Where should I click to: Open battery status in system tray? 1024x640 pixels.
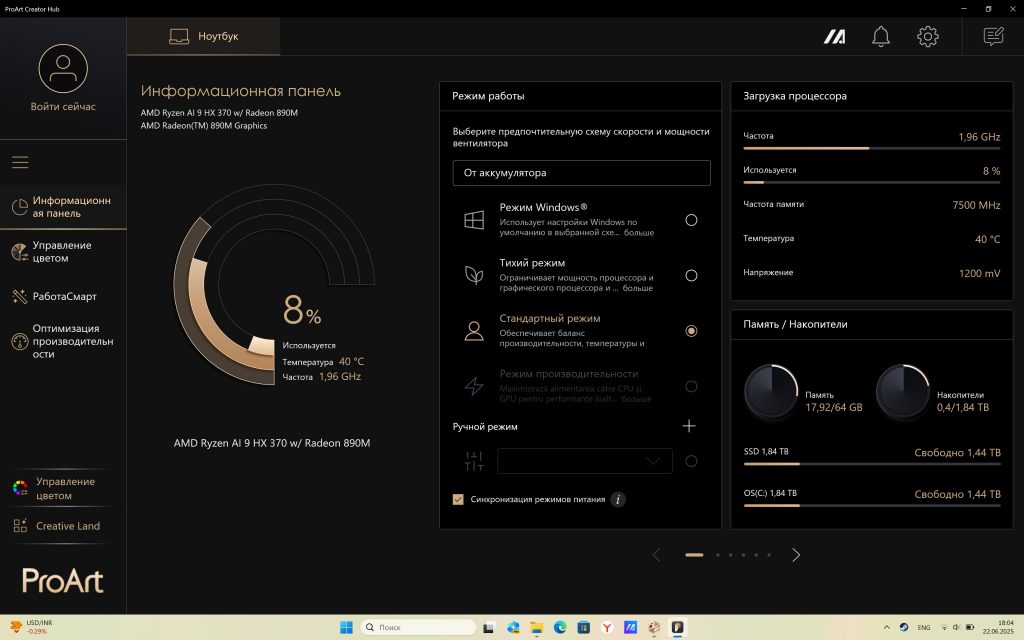(970, 627)
